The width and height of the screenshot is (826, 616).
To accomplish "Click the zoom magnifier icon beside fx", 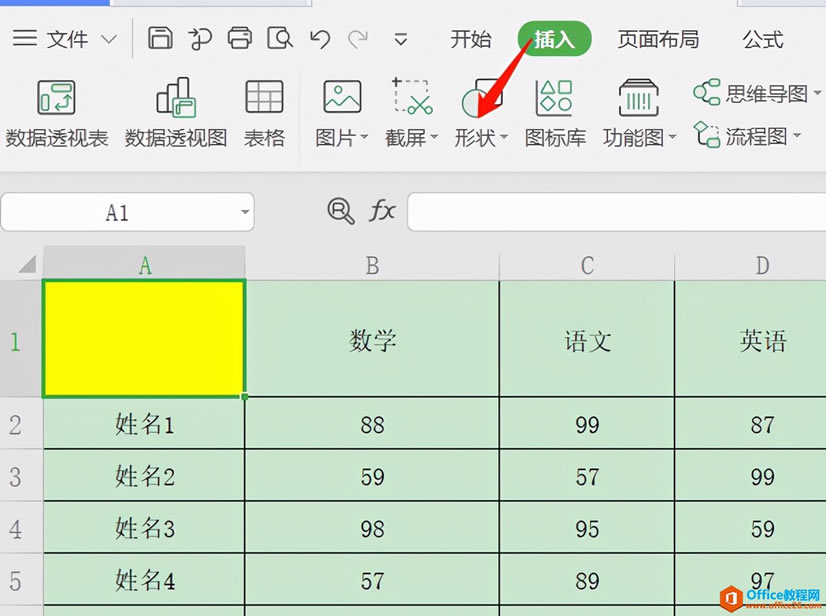I will click(x=341, y=211).
